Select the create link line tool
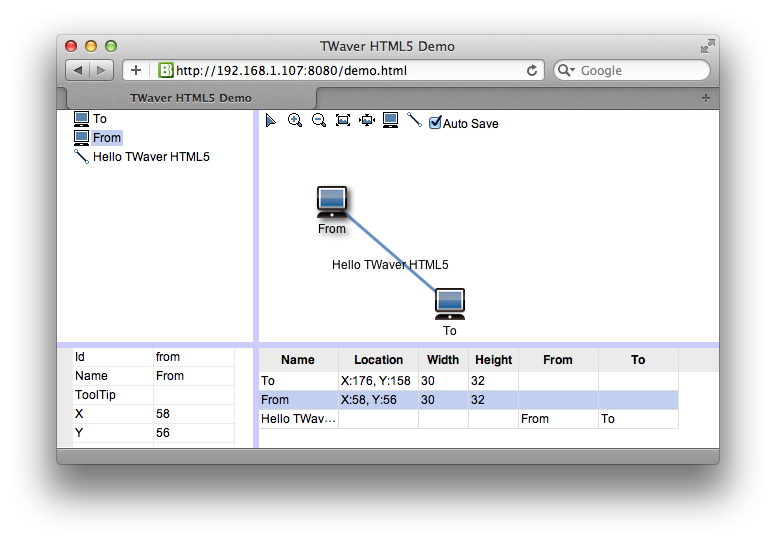 (x=414, y=120)
